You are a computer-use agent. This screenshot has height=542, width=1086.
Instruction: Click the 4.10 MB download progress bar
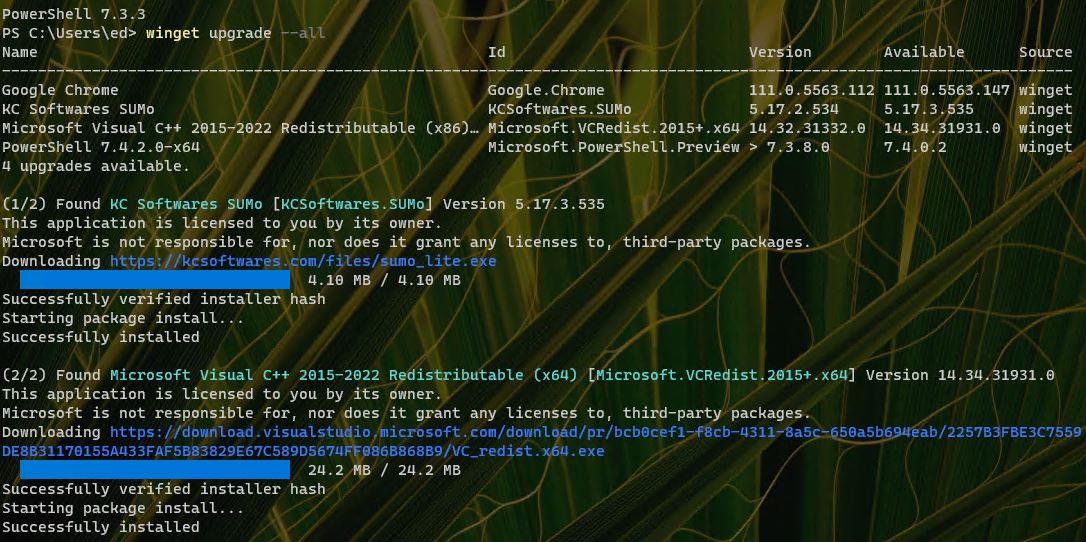(x=155, y=280)
